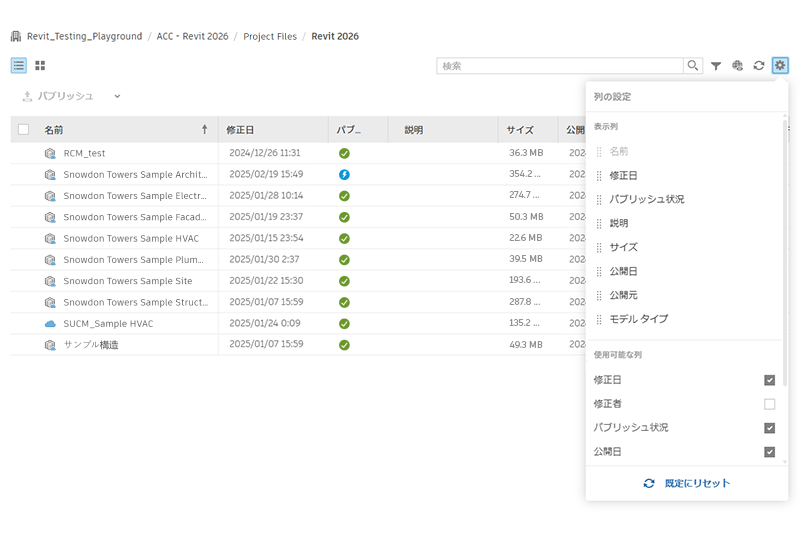
Task: Click size 36.3 MB
Action: [526, 153]
